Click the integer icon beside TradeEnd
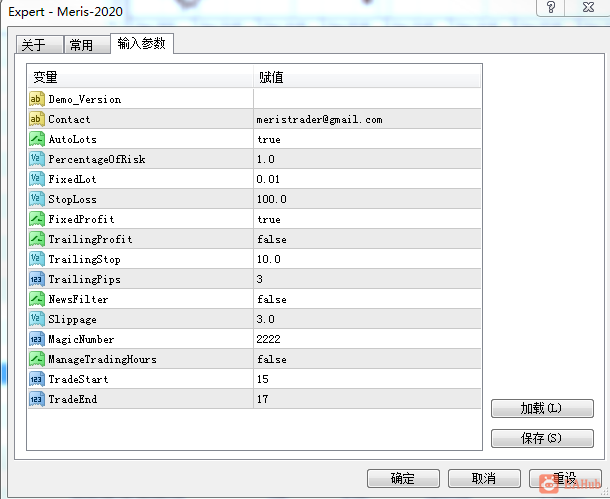This screenshot has height=499, width=610. pyautogui.click(x=37, y=399)
